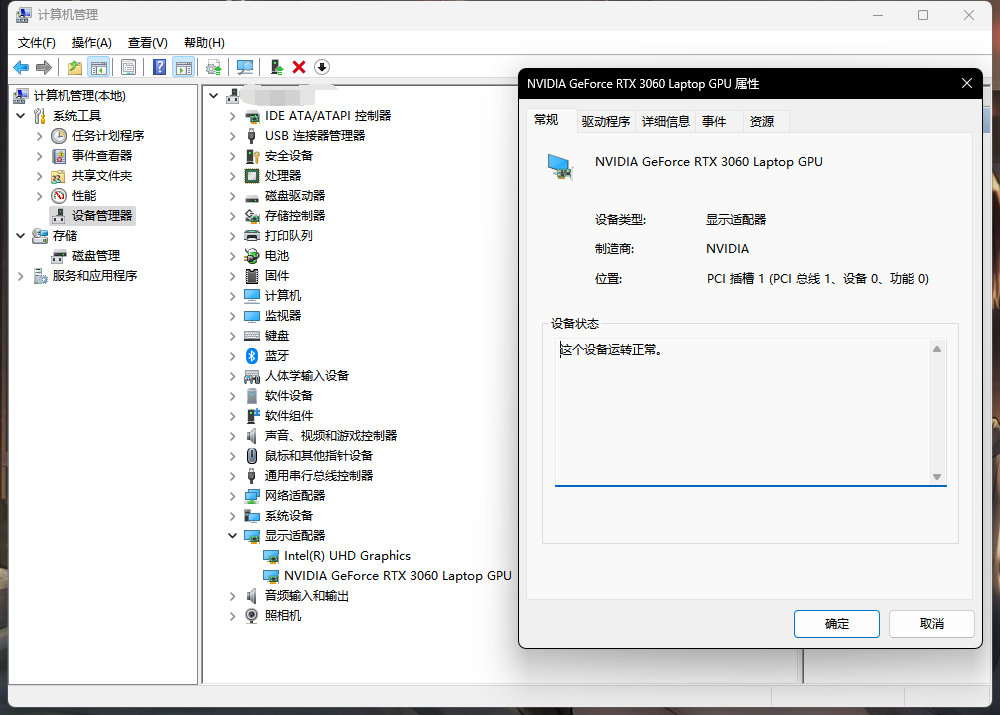Click the blue Back arrow in toolbar
The image size is (1000, 715).
[20, 67]
